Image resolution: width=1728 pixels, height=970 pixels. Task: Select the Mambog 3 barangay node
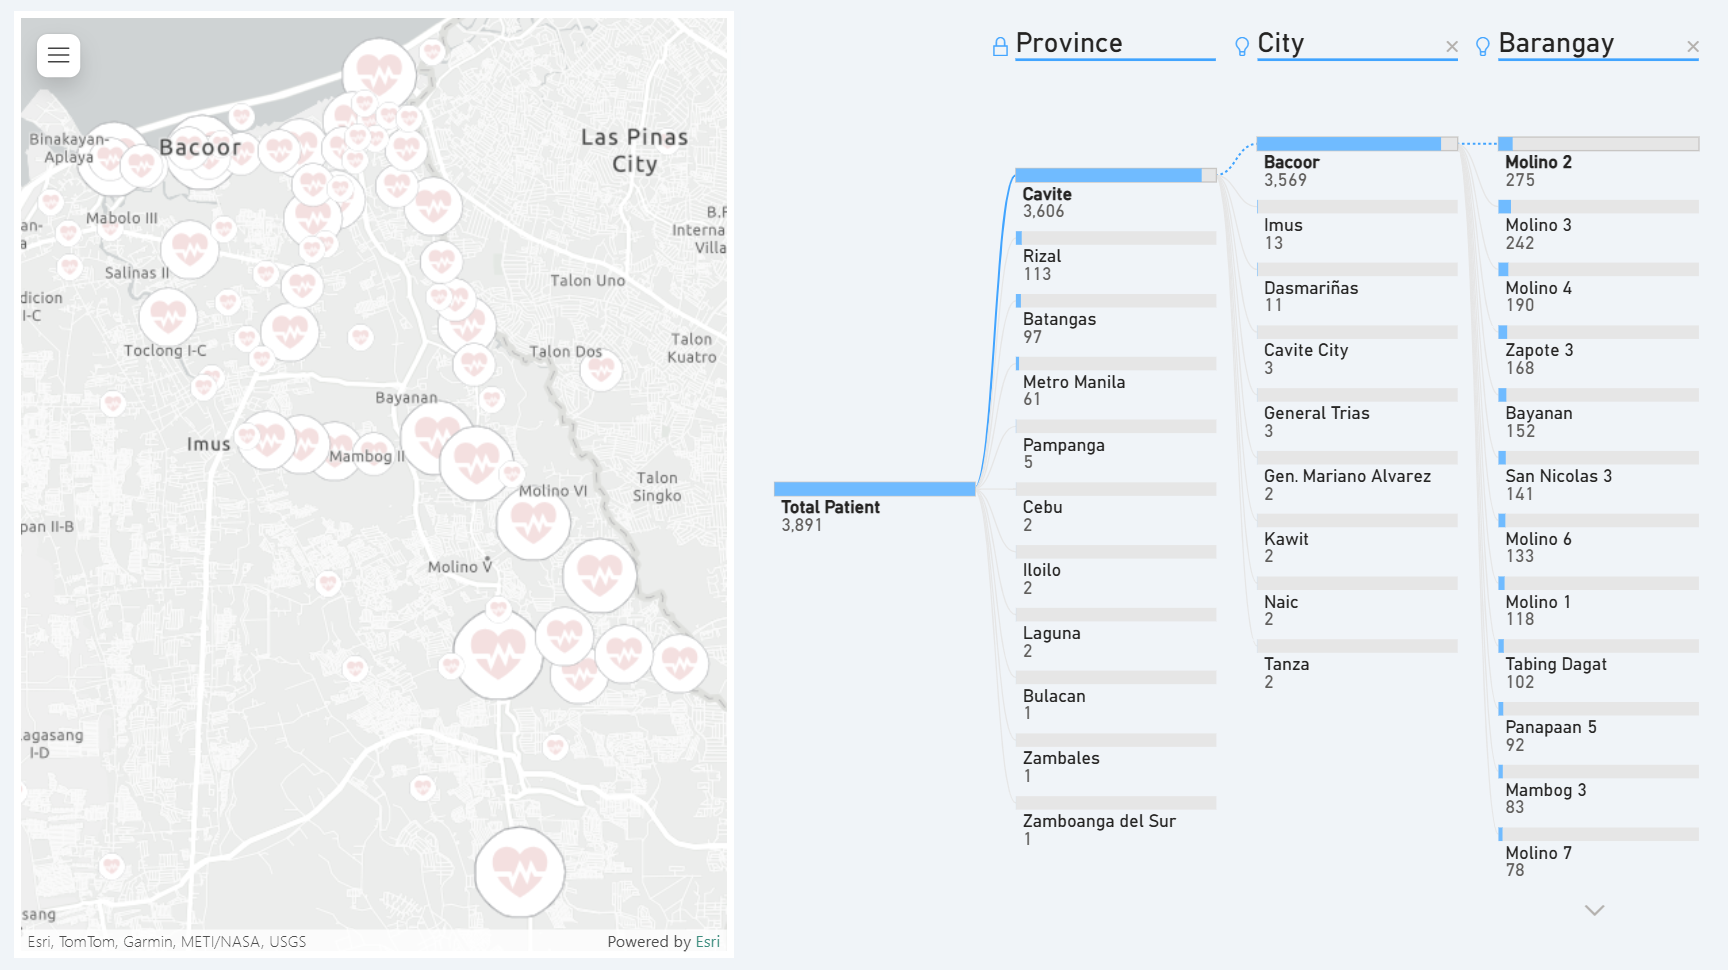coord(1598,791)
